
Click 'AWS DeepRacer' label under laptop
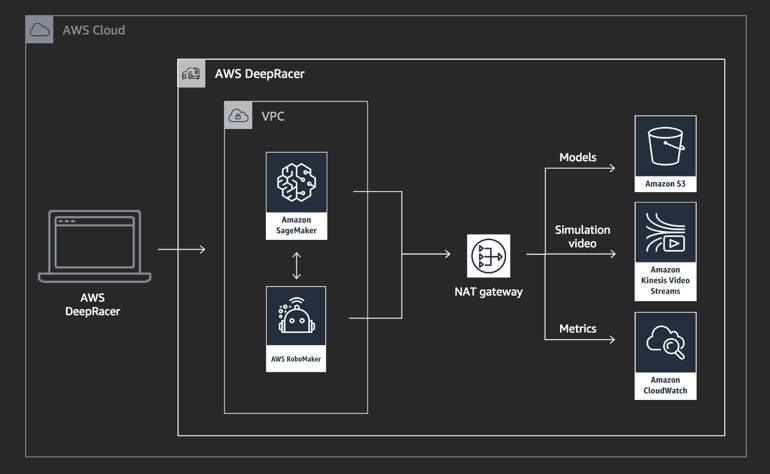(93, 305)
